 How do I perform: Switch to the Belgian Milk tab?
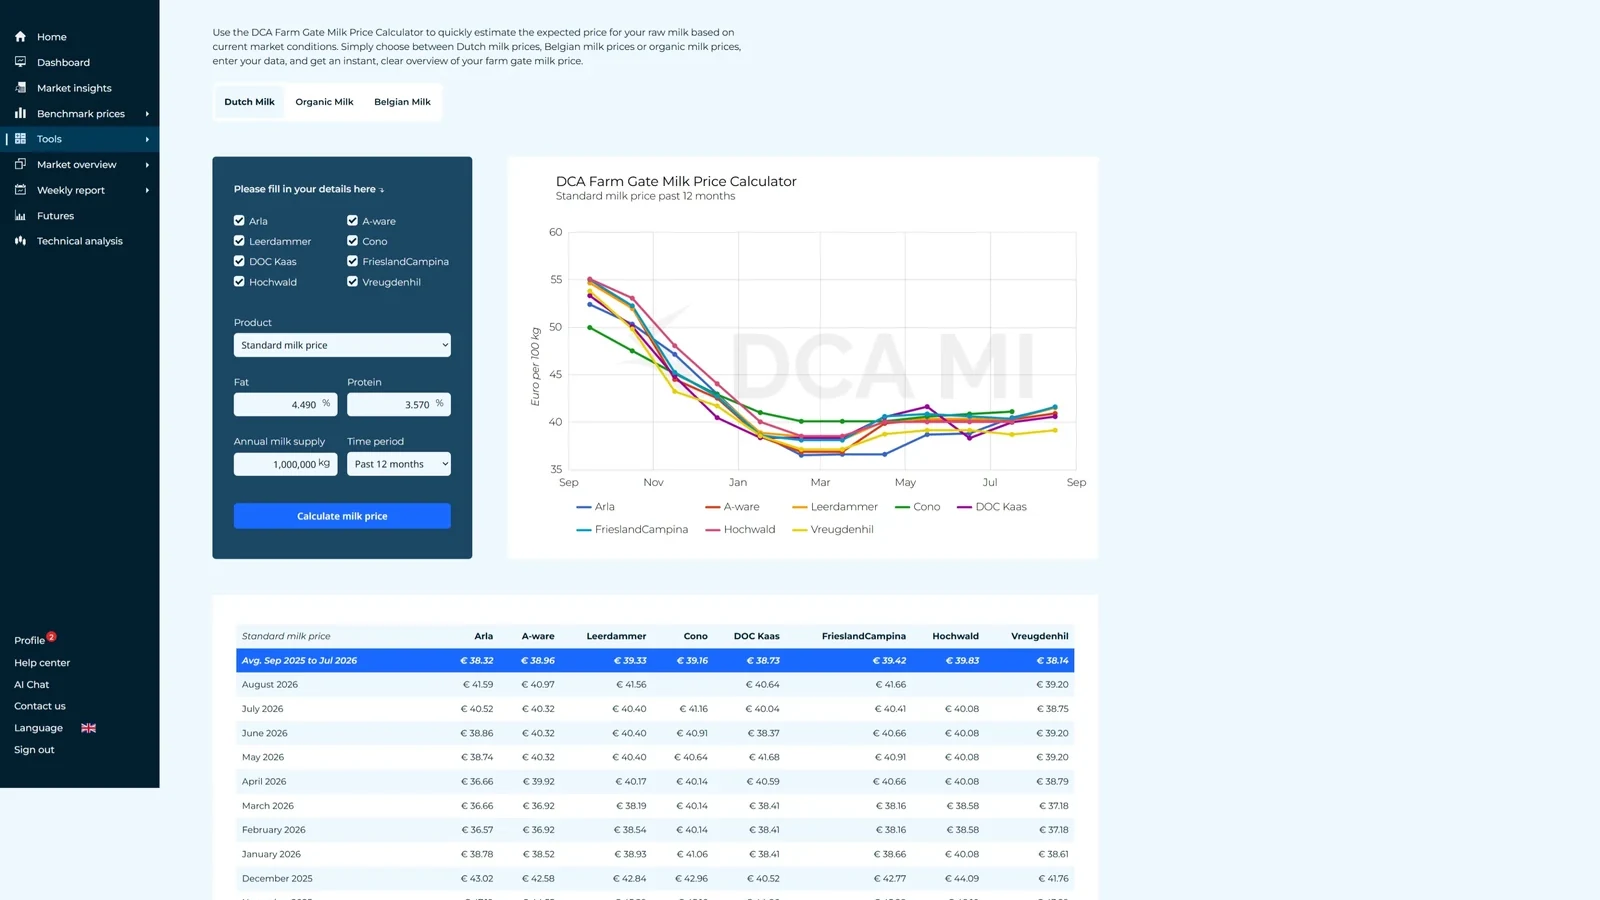[402, 102]
